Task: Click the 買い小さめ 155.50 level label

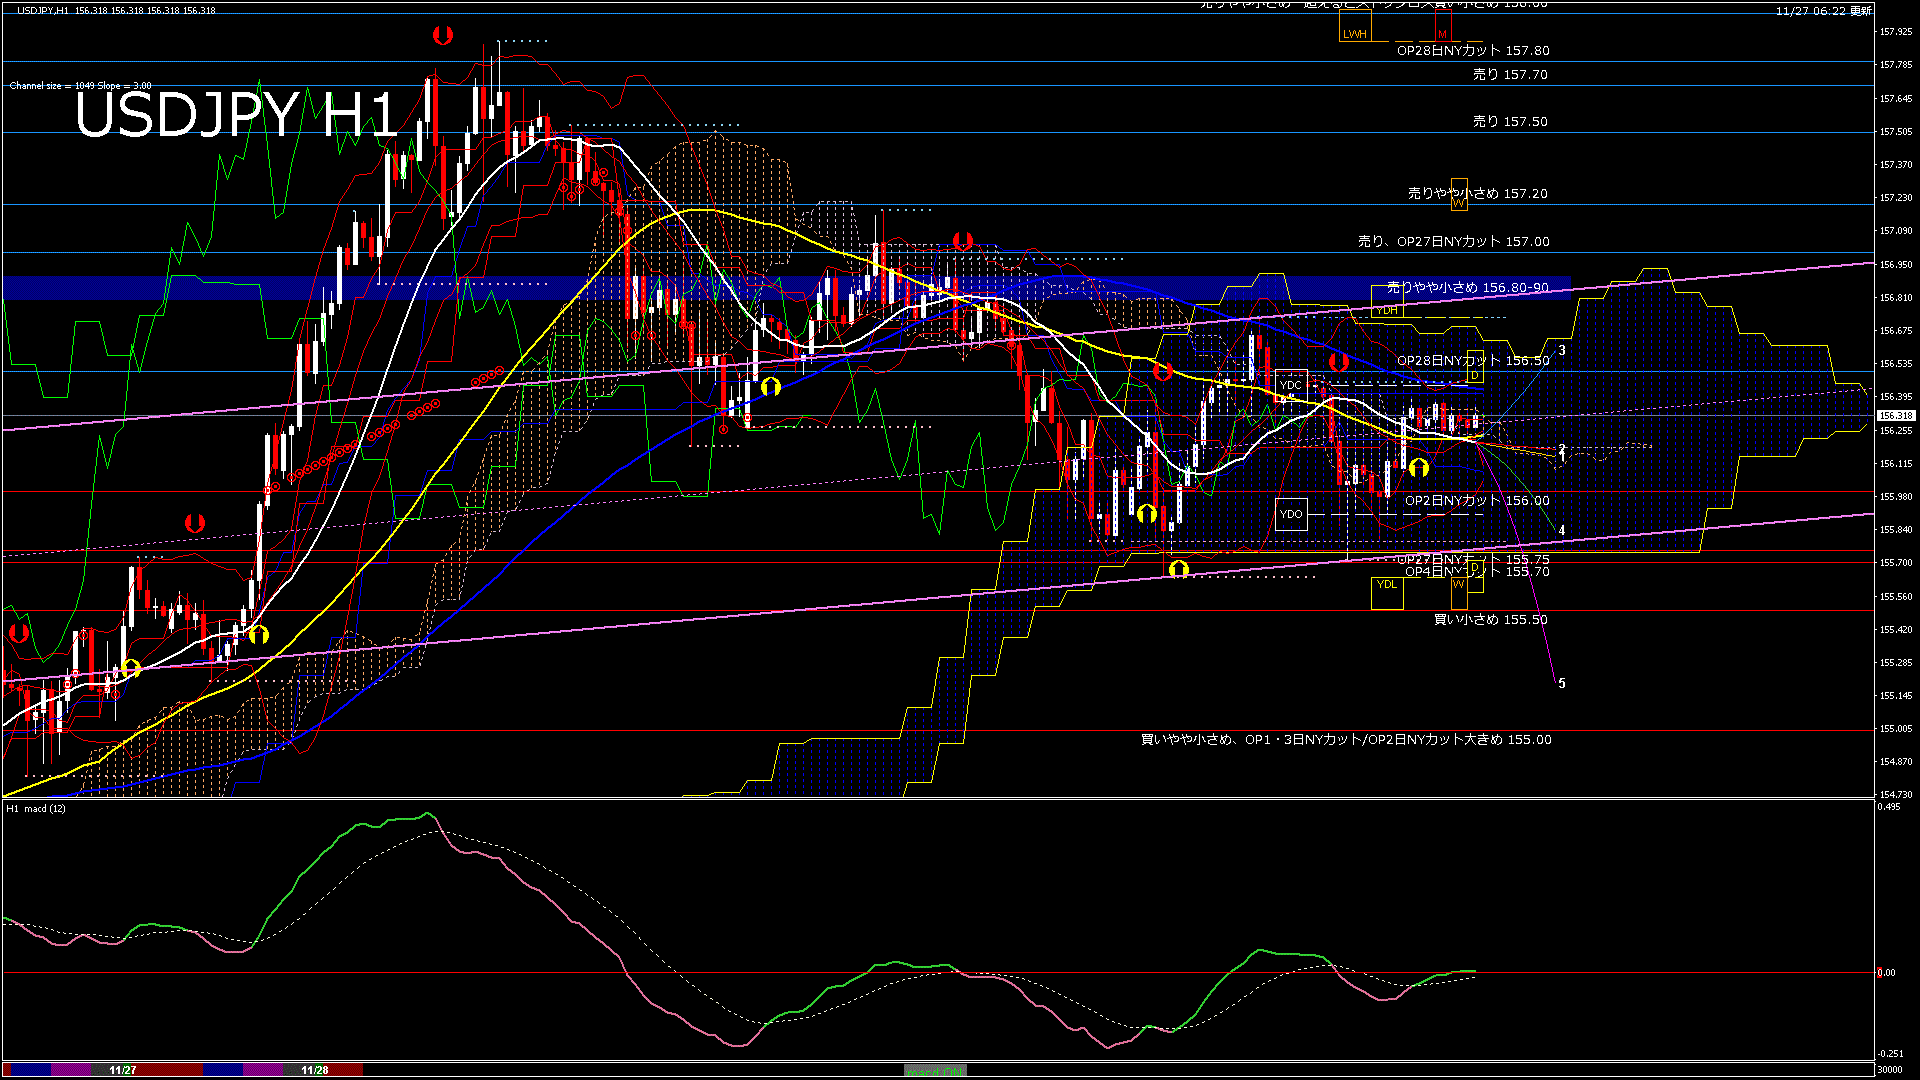Action: [1490, 620]
